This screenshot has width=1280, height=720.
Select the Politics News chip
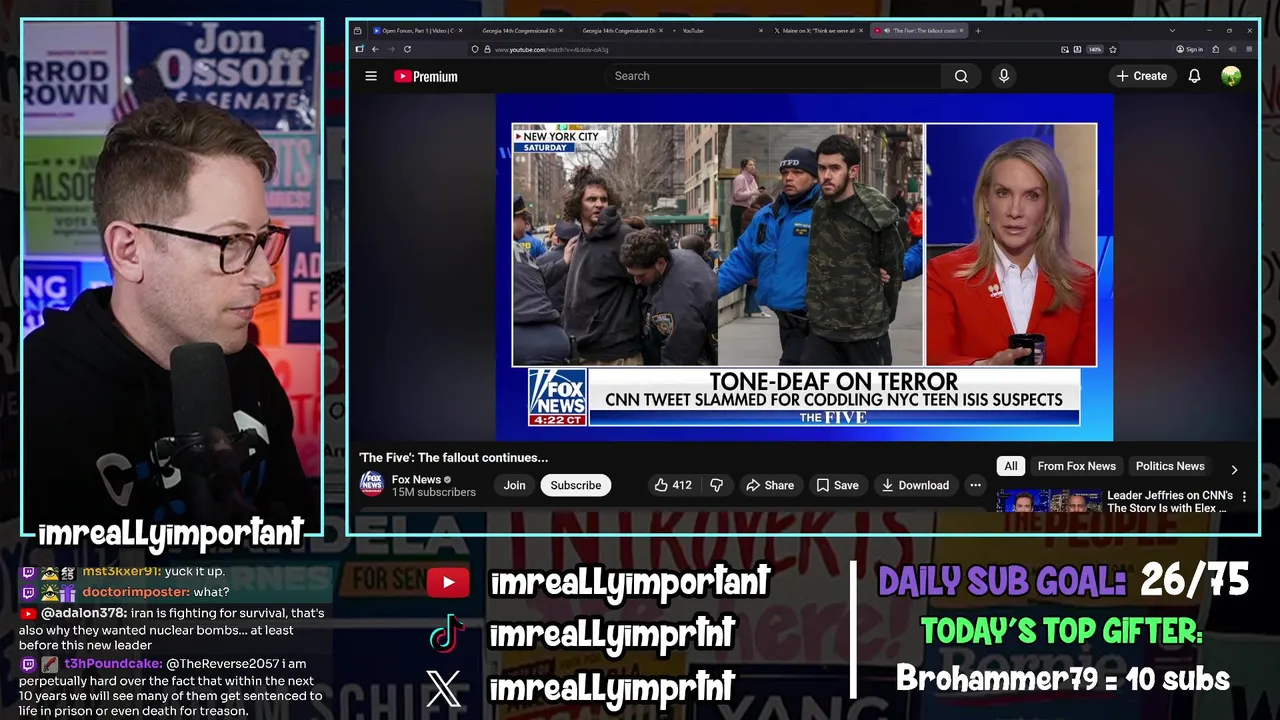pyautogui.click(x=1170, y=466)
